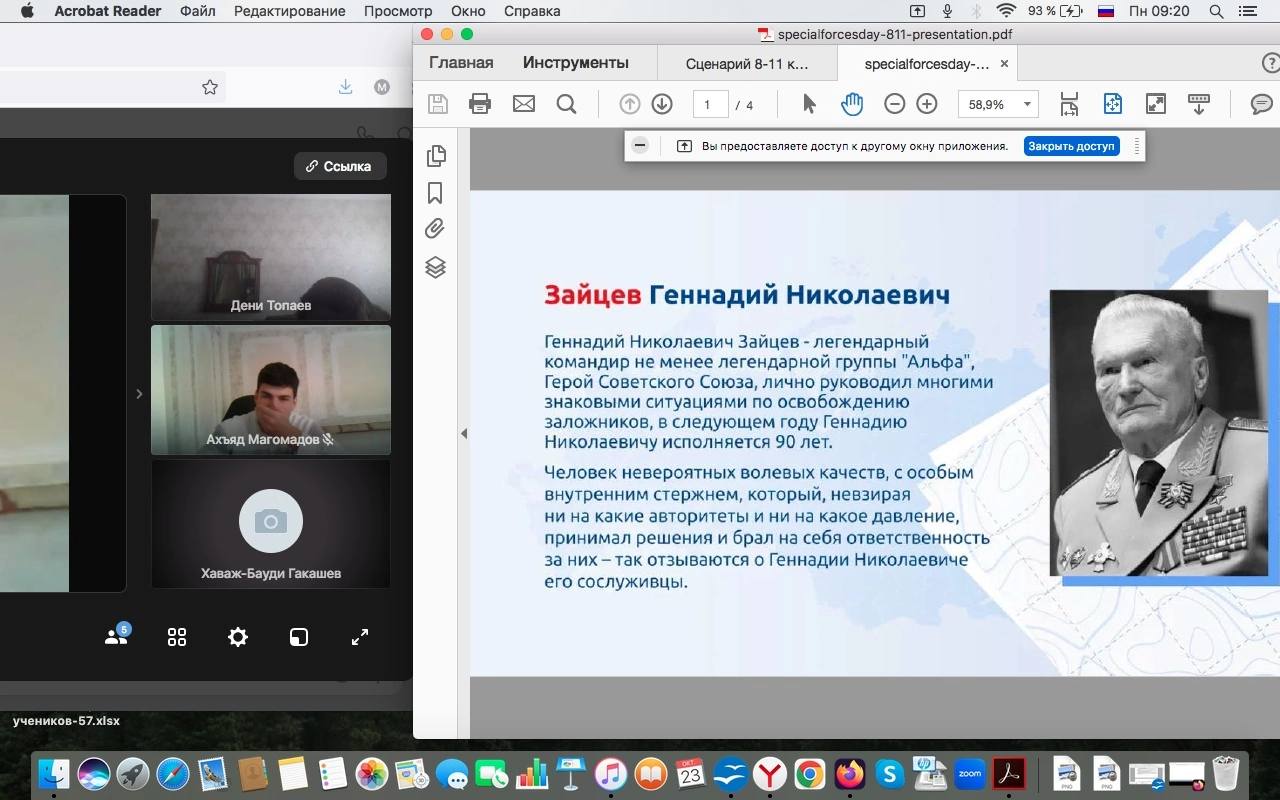This screenshot has width=1280, height=800.
Task: Go to the next page with down arrow
Action: click(662, 104)
